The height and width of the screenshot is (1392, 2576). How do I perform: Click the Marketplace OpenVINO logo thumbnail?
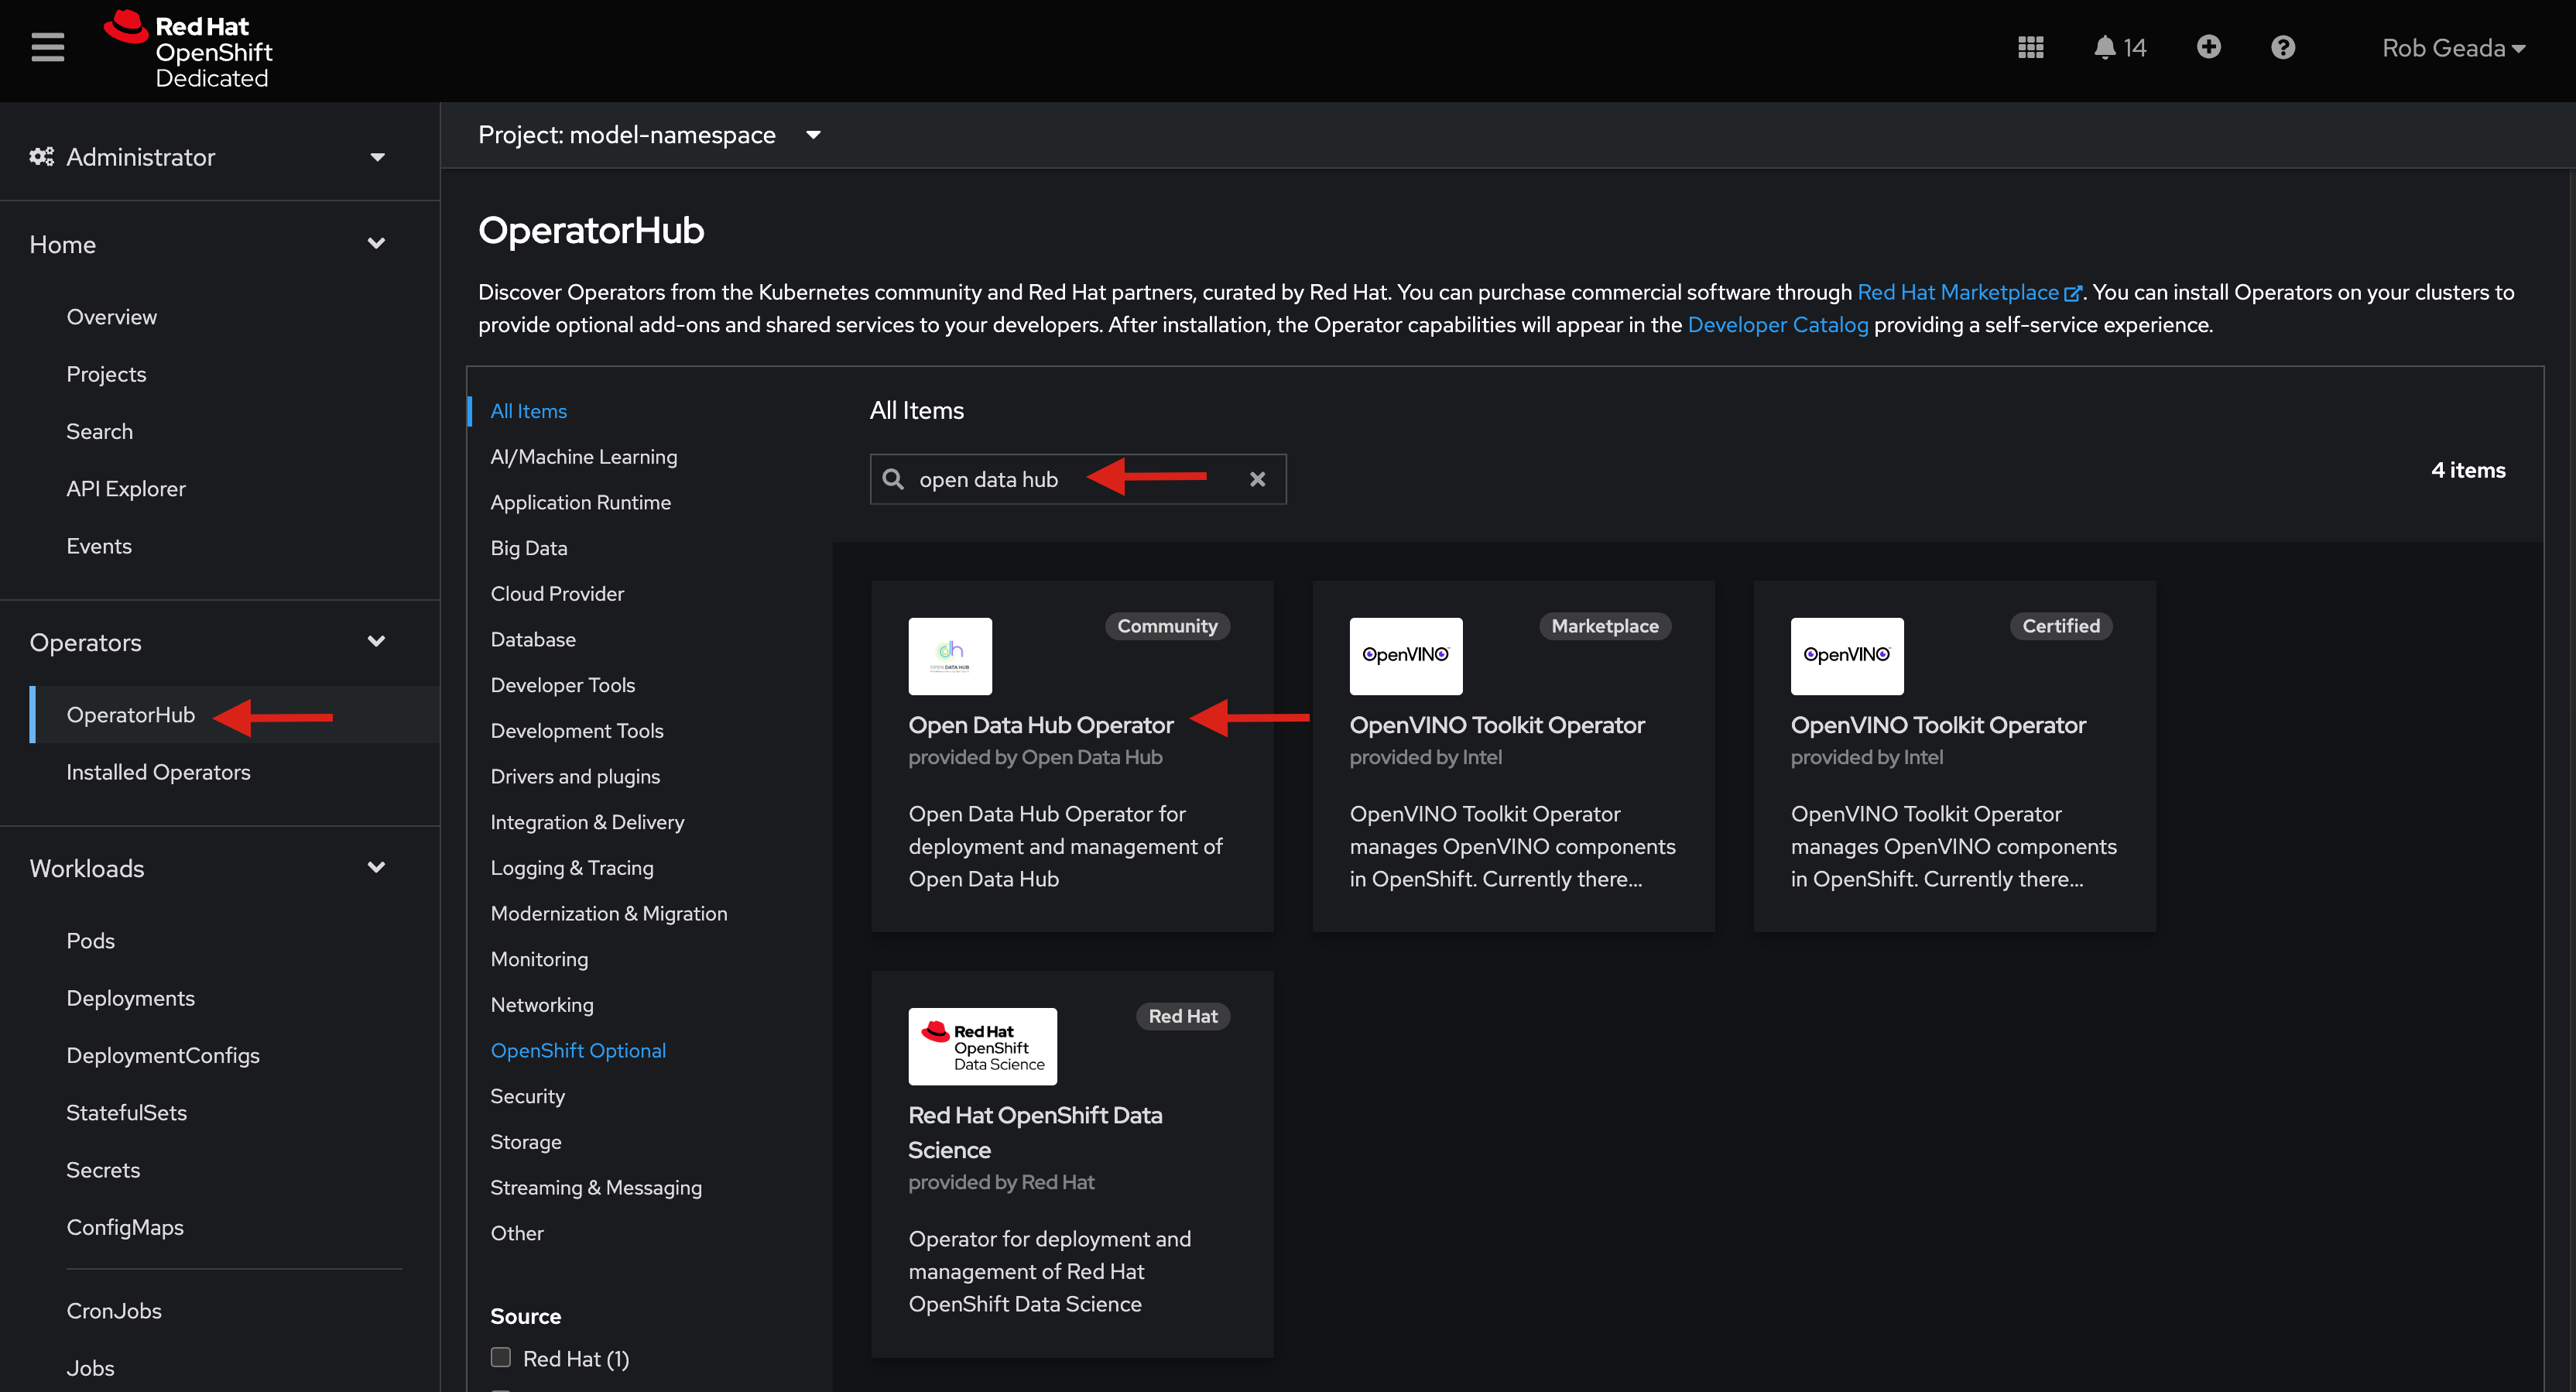click(x=1405, y=656)
